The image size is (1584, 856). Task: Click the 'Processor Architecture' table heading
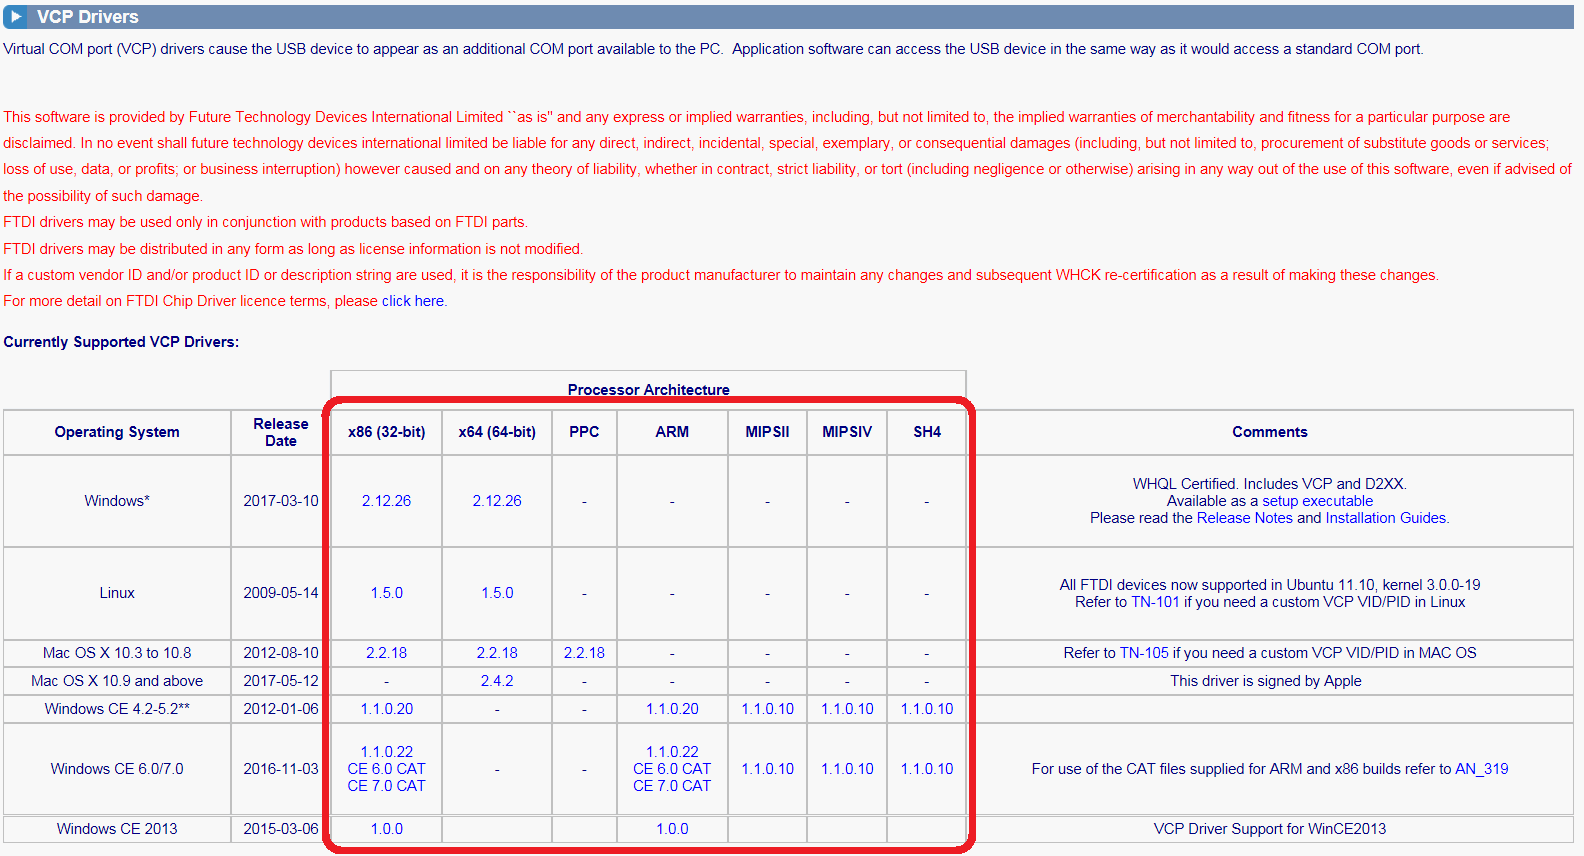(648, 390)
